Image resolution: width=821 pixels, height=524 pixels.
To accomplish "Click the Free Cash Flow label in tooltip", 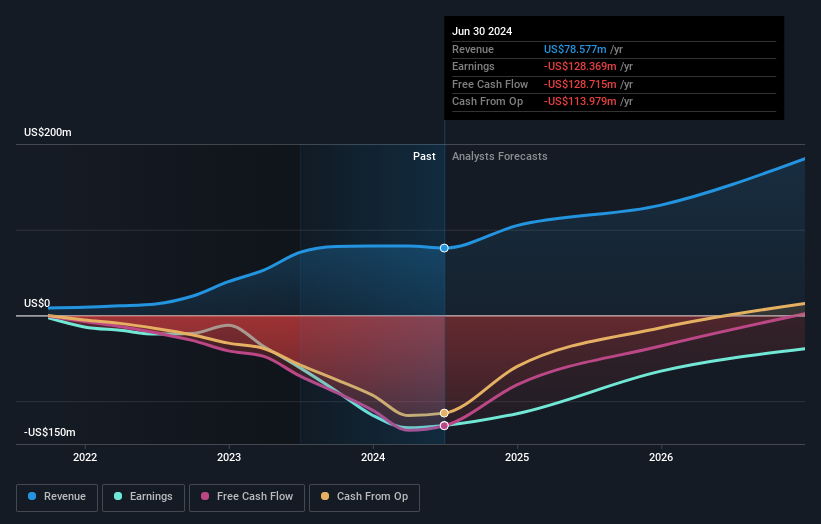I will tap(490, 84).
